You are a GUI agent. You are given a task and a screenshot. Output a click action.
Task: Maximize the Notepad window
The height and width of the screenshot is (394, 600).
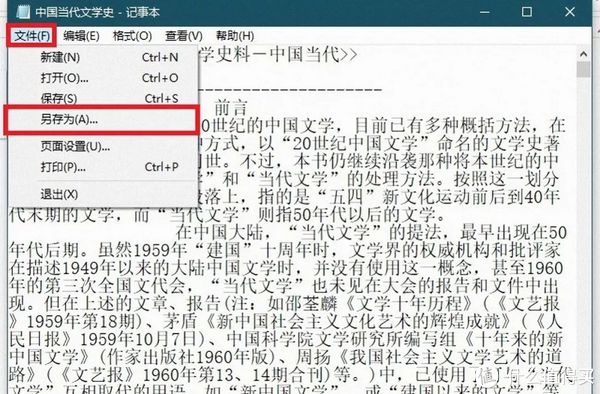click(527, 12)
